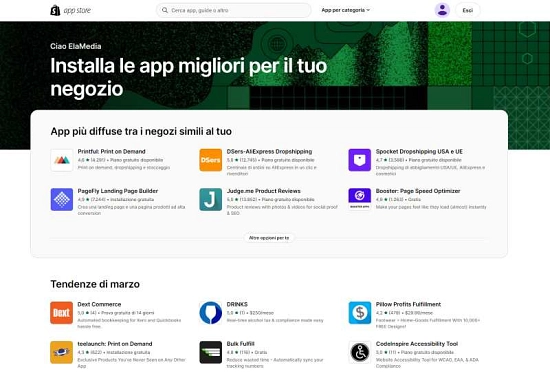Screen dimensions: 550x376
Task: Open the teelaunch app icon
Action: [x=62, y=352]
